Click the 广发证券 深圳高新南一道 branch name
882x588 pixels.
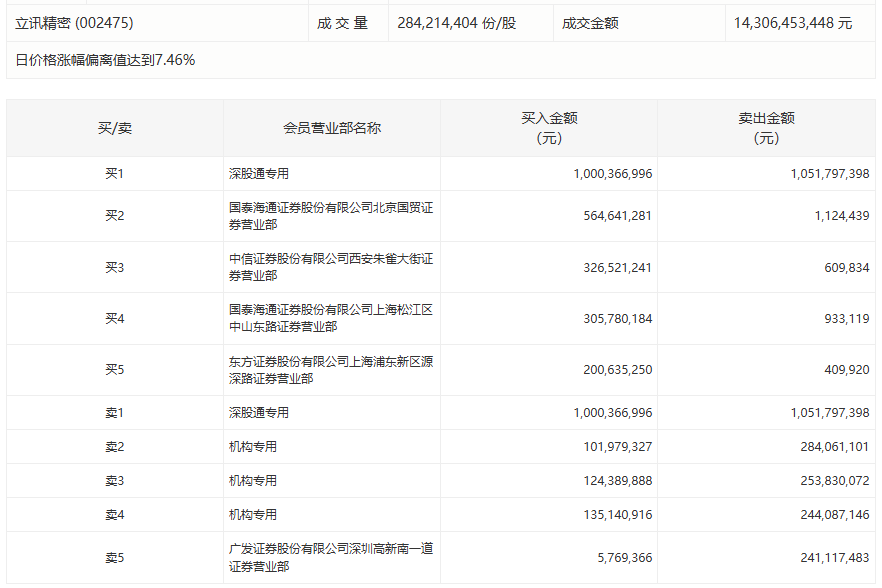point(331,558)
